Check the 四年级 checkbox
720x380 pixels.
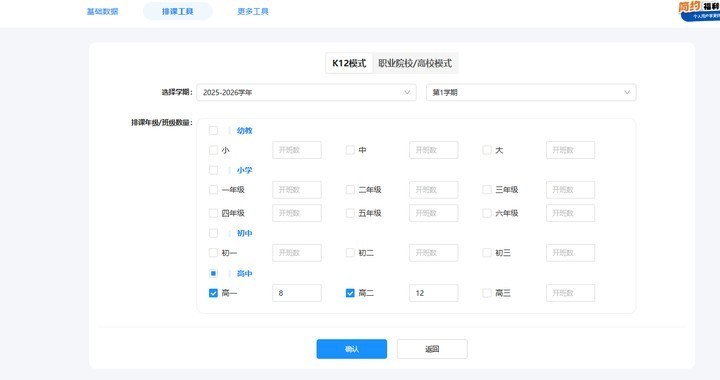tap(213, 213)
